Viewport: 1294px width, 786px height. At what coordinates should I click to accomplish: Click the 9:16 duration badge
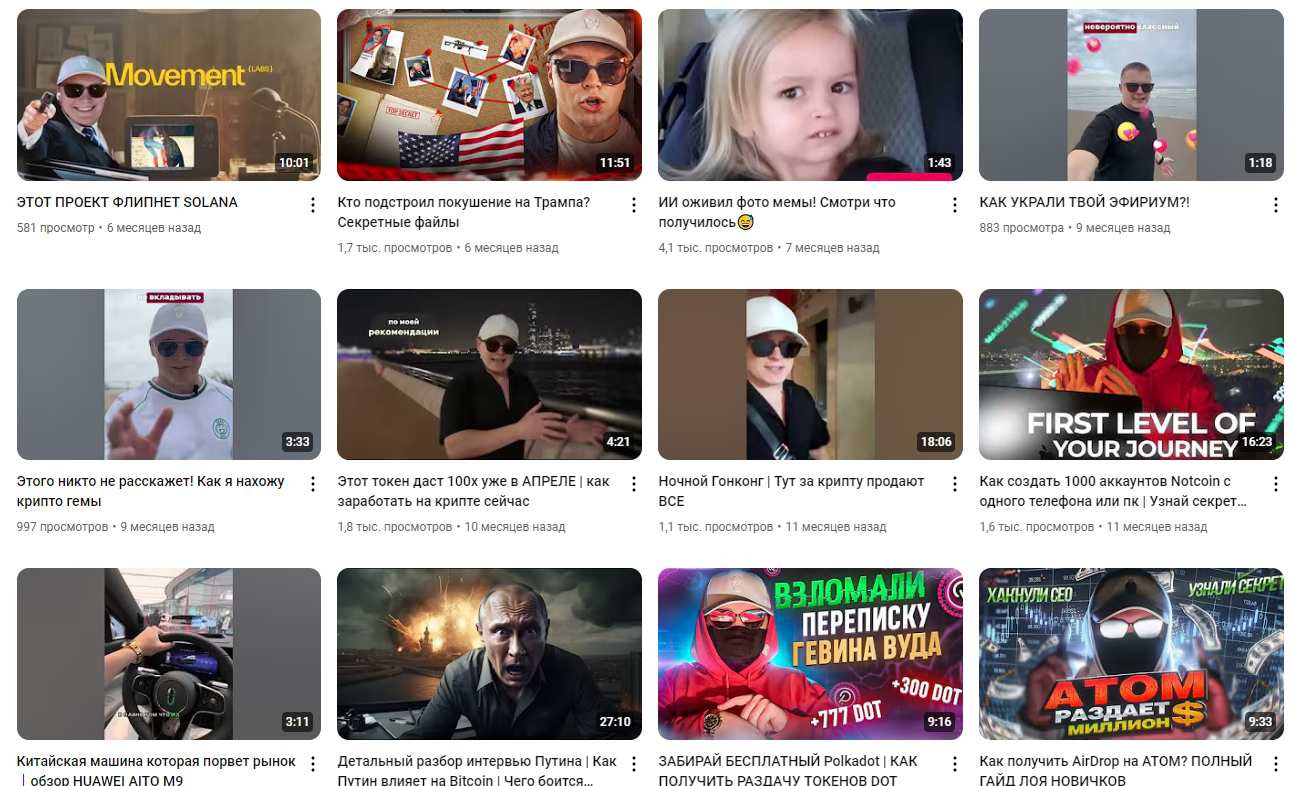point(939,722)
